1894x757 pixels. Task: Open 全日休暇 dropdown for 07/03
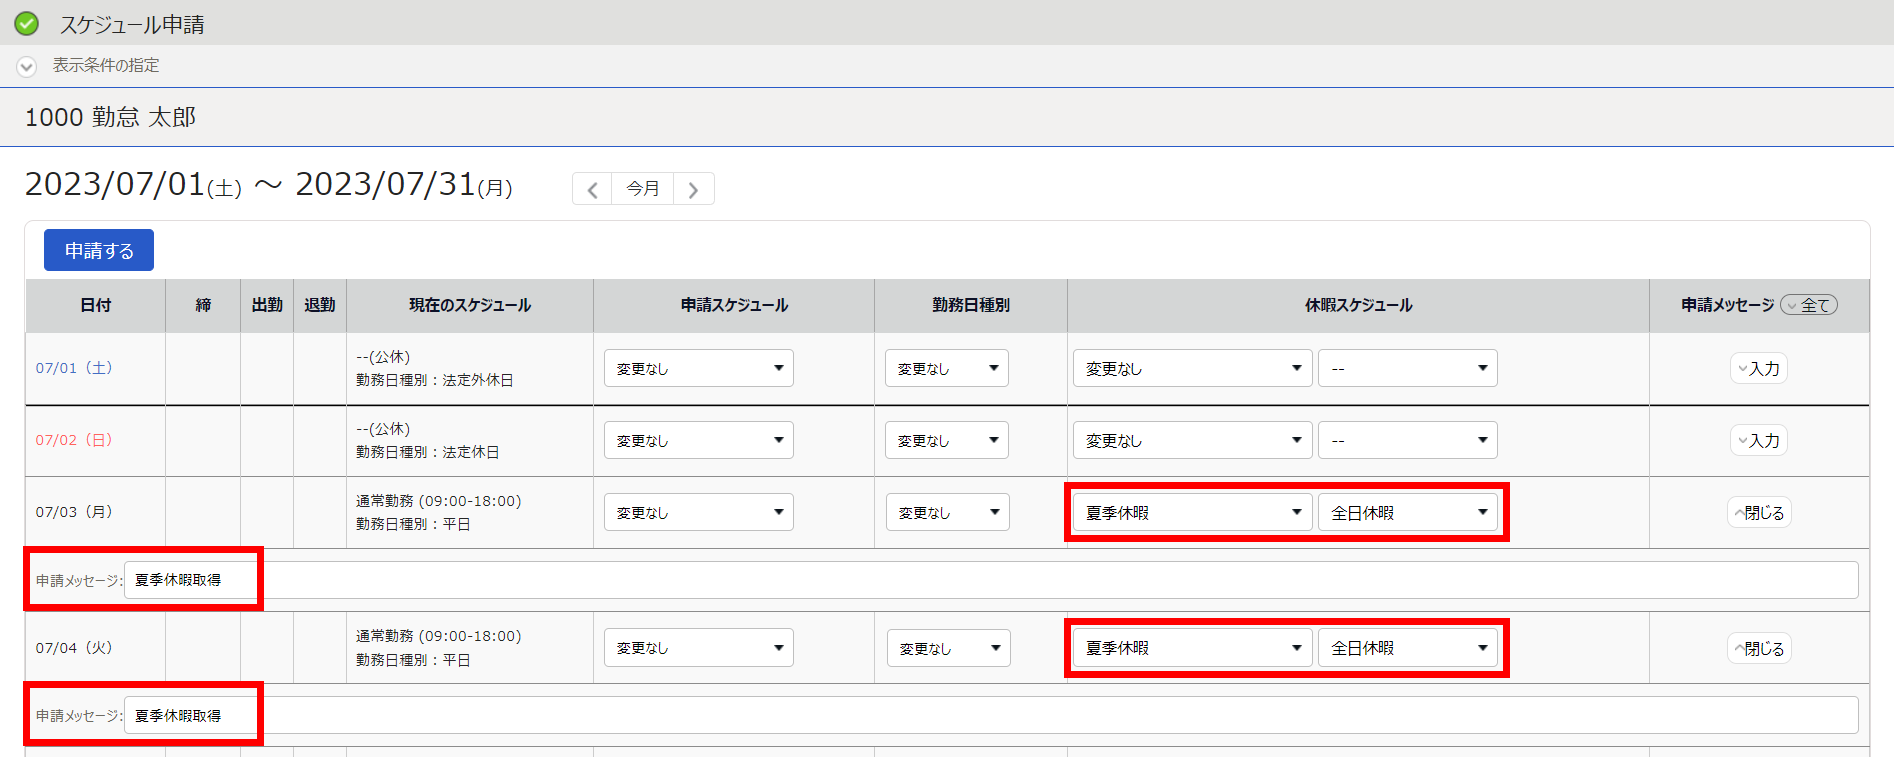tap(1408, 512)
